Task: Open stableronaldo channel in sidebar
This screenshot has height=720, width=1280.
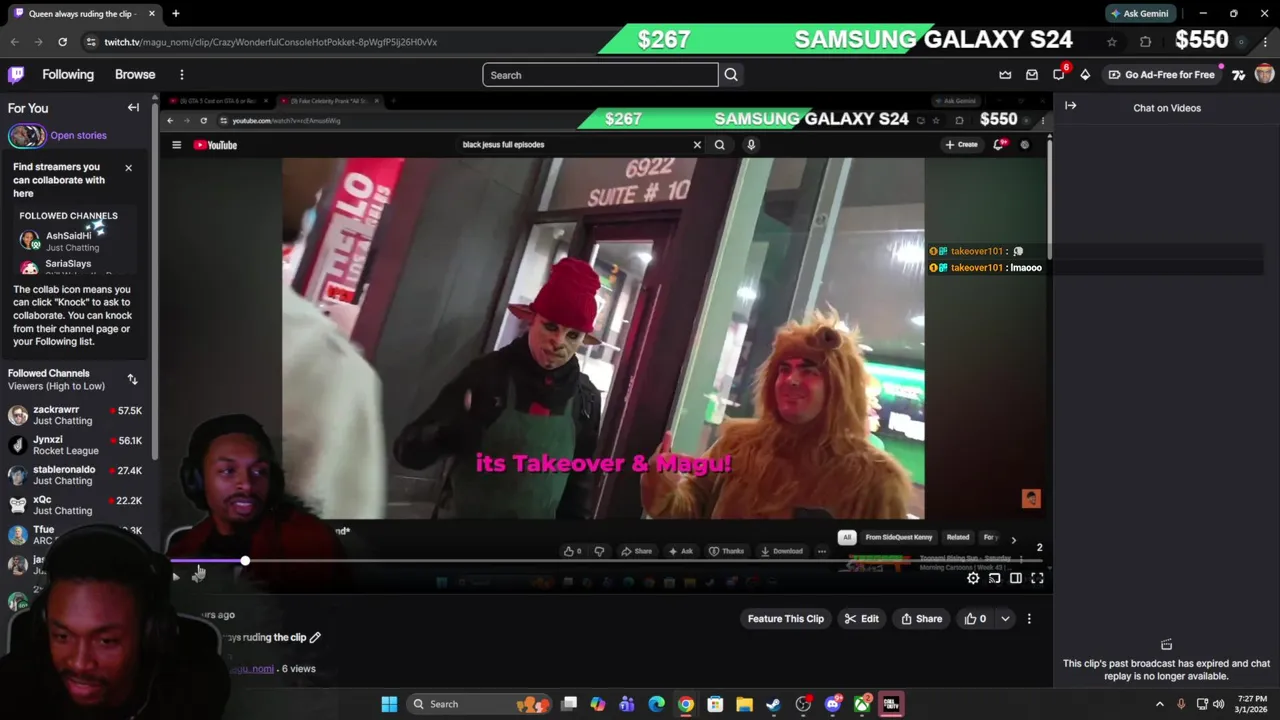Action: point(76,475)
